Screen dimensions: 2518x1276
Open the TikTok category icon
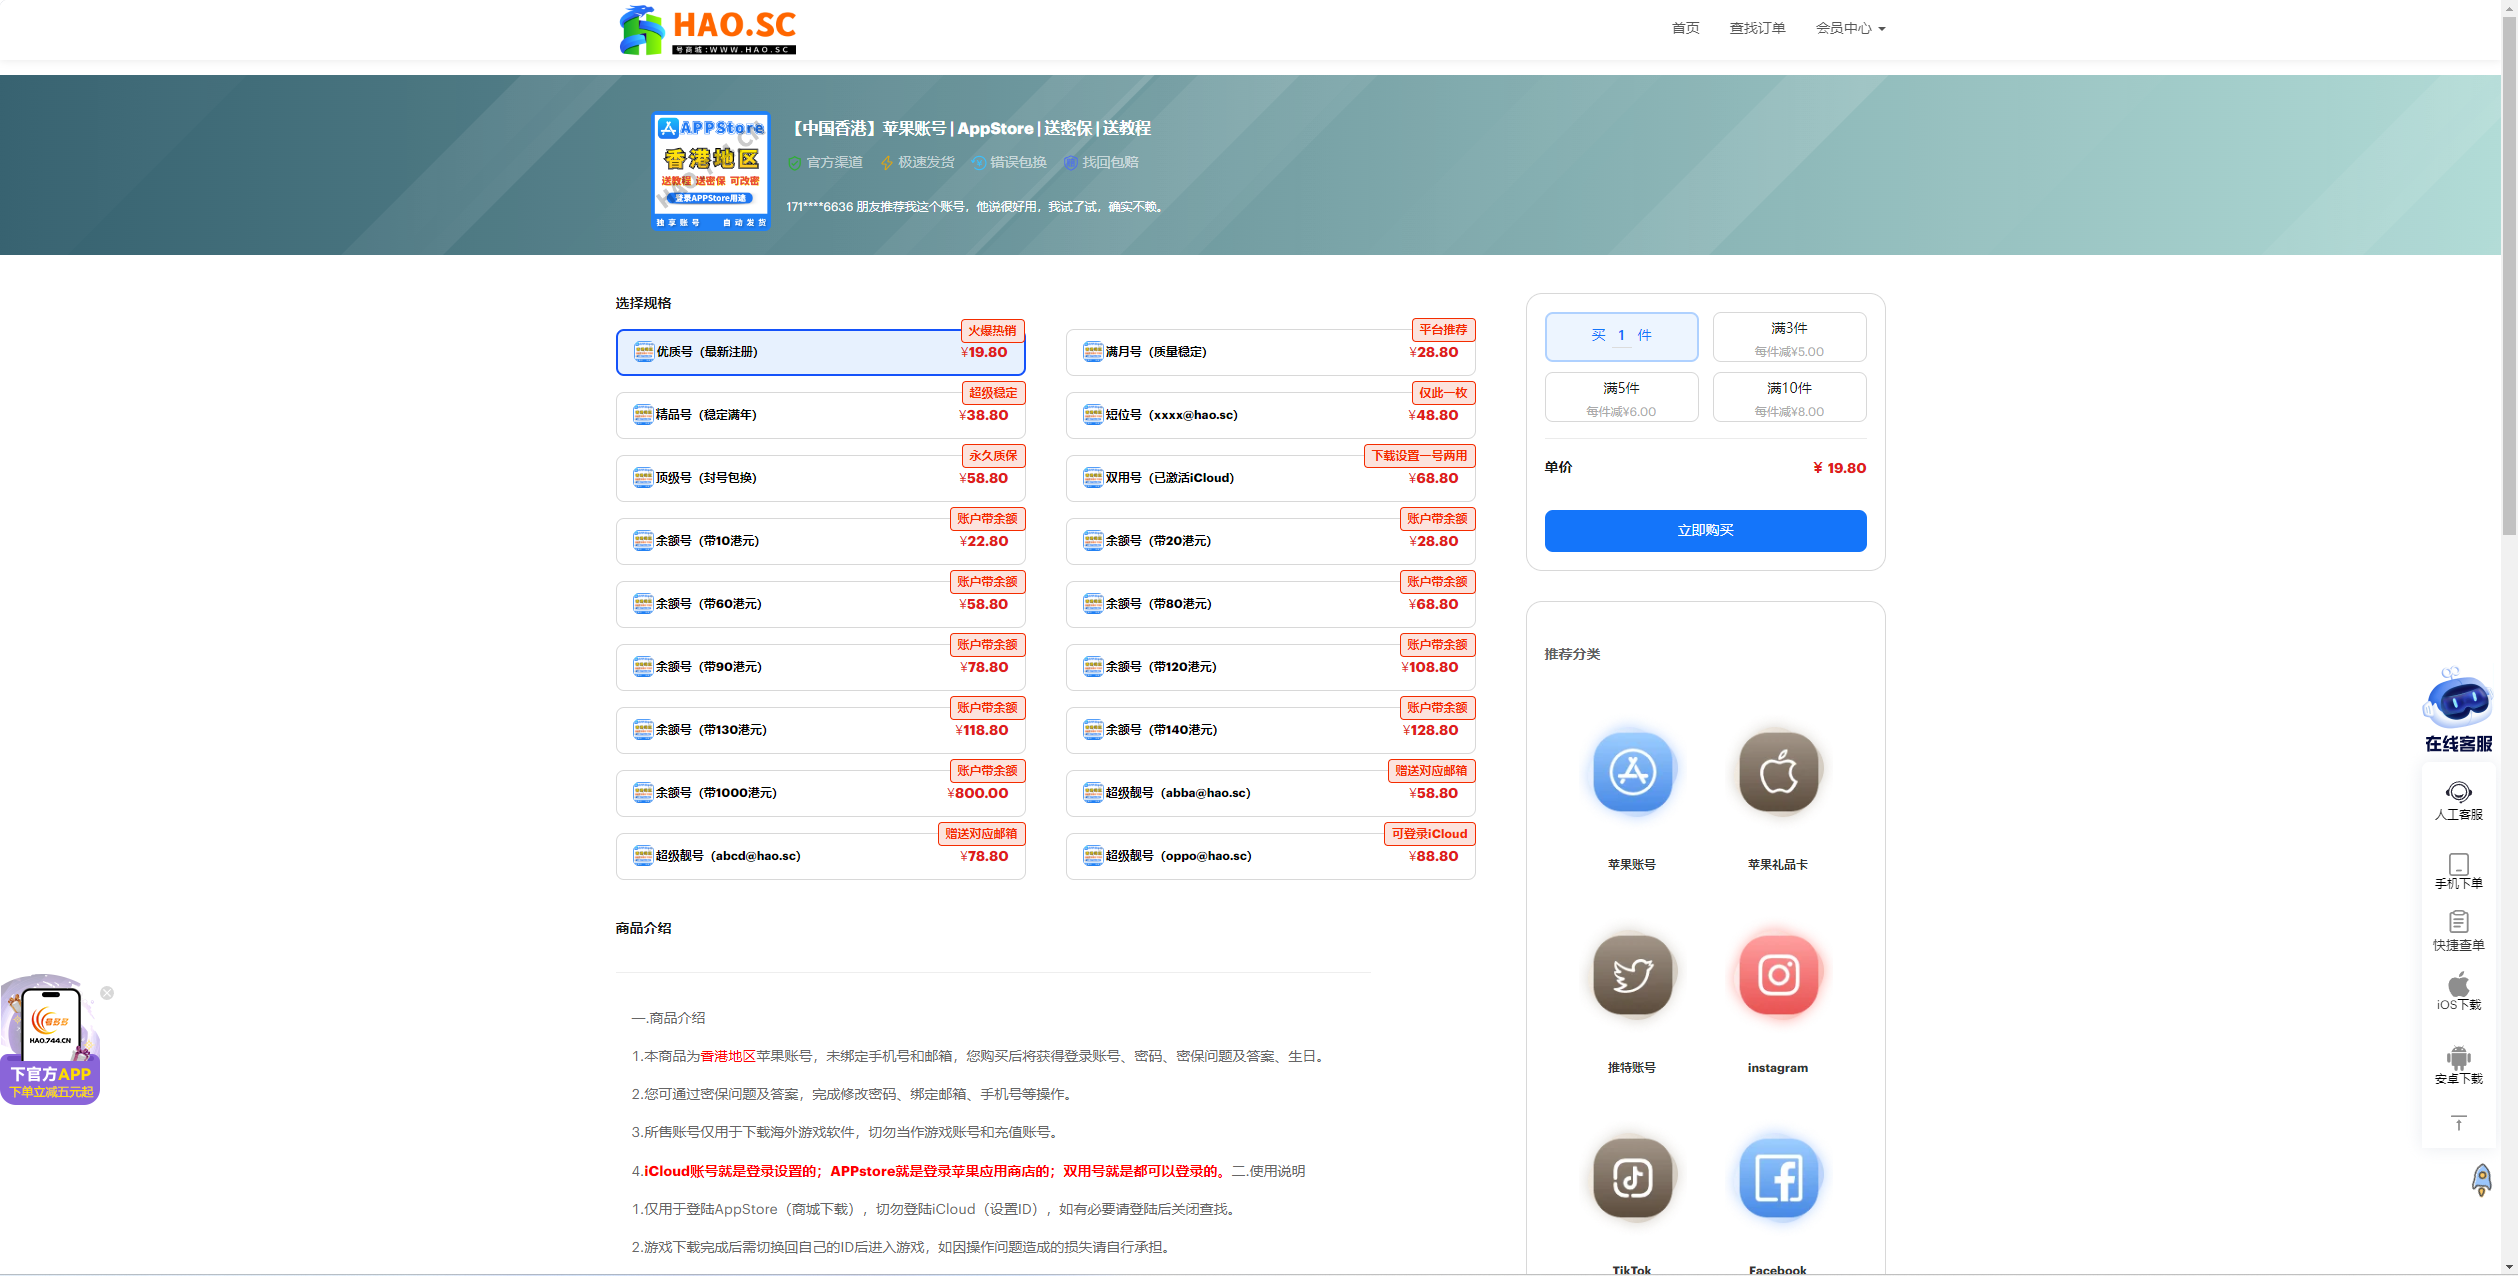pos(1632,1178)
